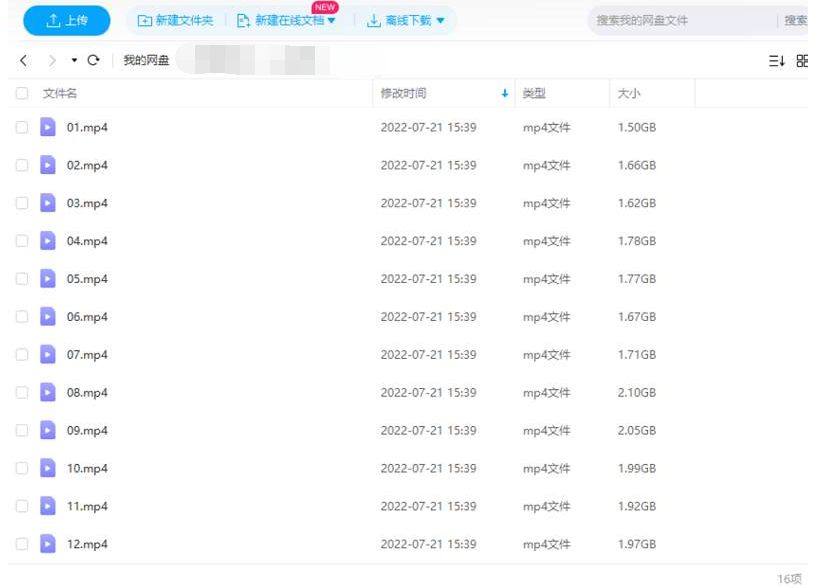Expand the 新建在线文档 dropdown arrow
The image size is (814, 588).
333,20
